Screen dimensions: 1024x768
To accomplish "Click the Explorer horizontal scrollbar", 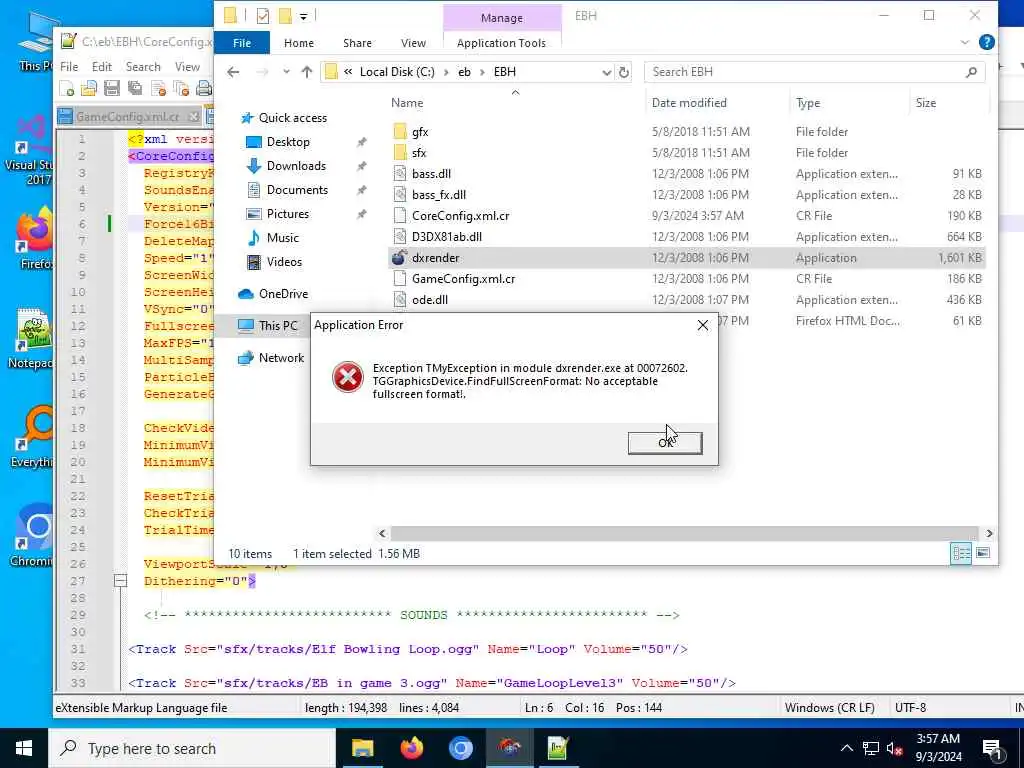I will pyautogui.click(x=684, y=534).
